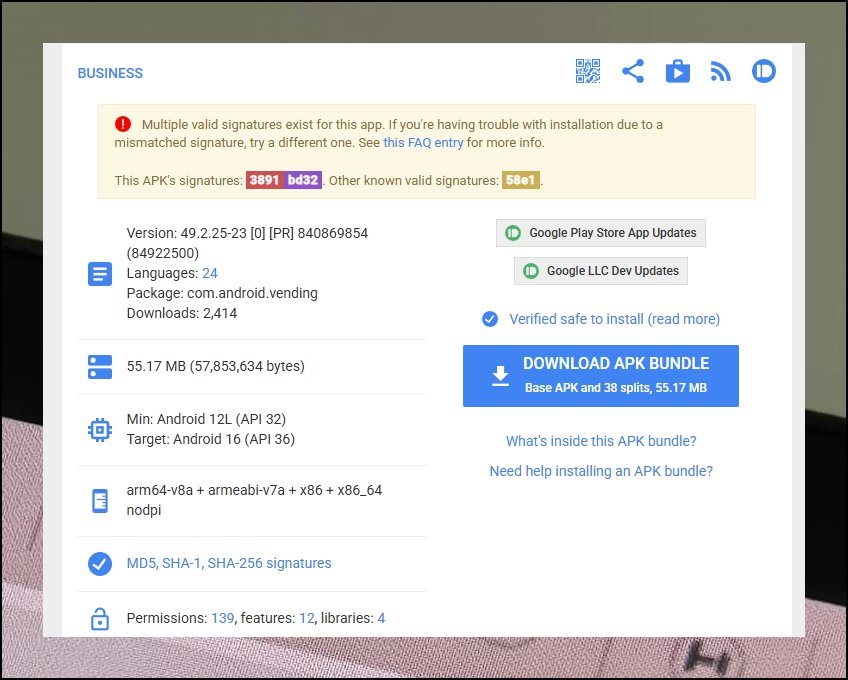848x680 pixels.
Task: Click the Pushbullet icon in header
Action: point(764,71)
